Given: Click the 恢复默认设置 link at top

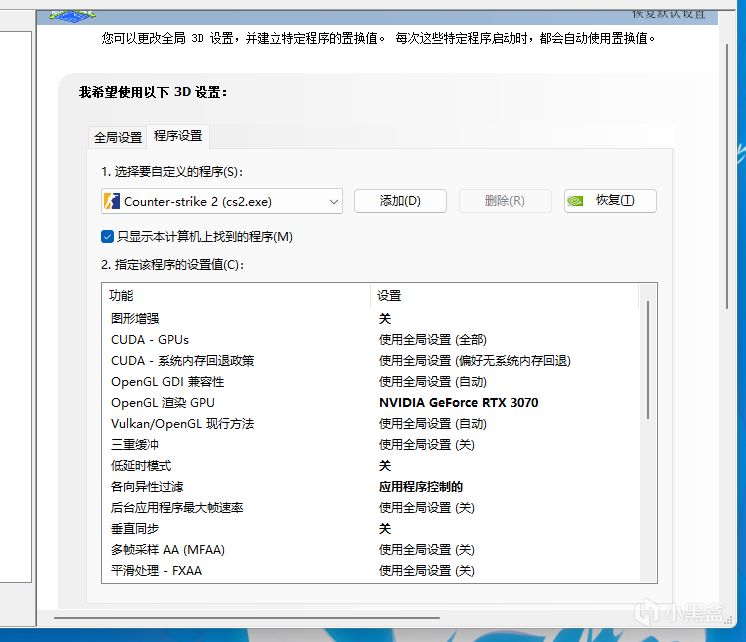Looking at the screenshot, I should pos(668,14).
